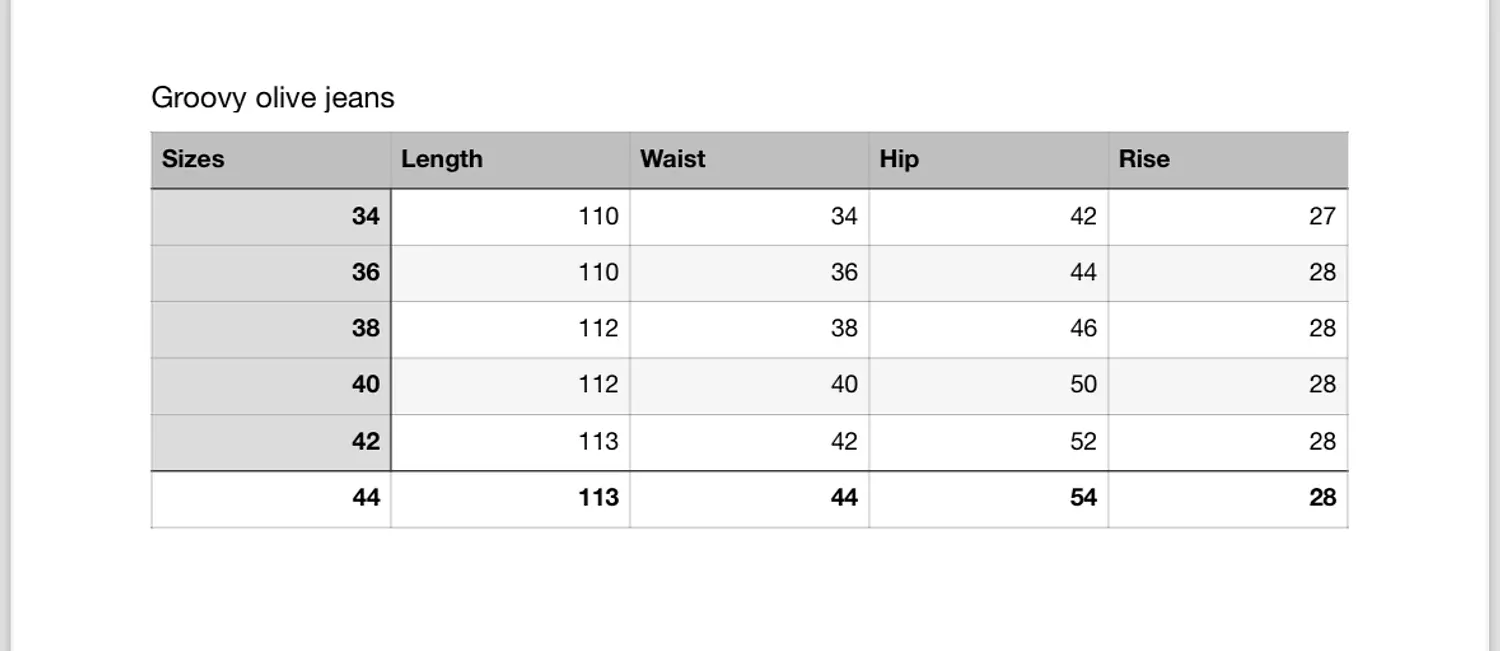Select the footer cell showing size 44
This screenshot has width=1500, height=651.
click(x=271, y=499)
